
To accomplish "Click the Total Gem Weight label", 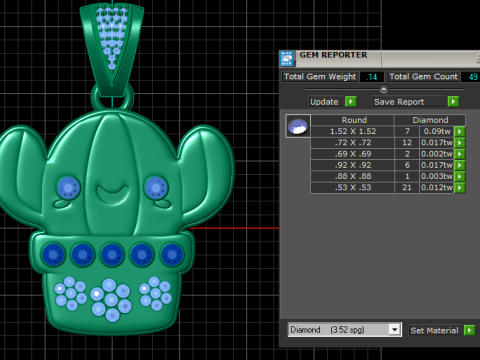I will [x=320, y=77].
